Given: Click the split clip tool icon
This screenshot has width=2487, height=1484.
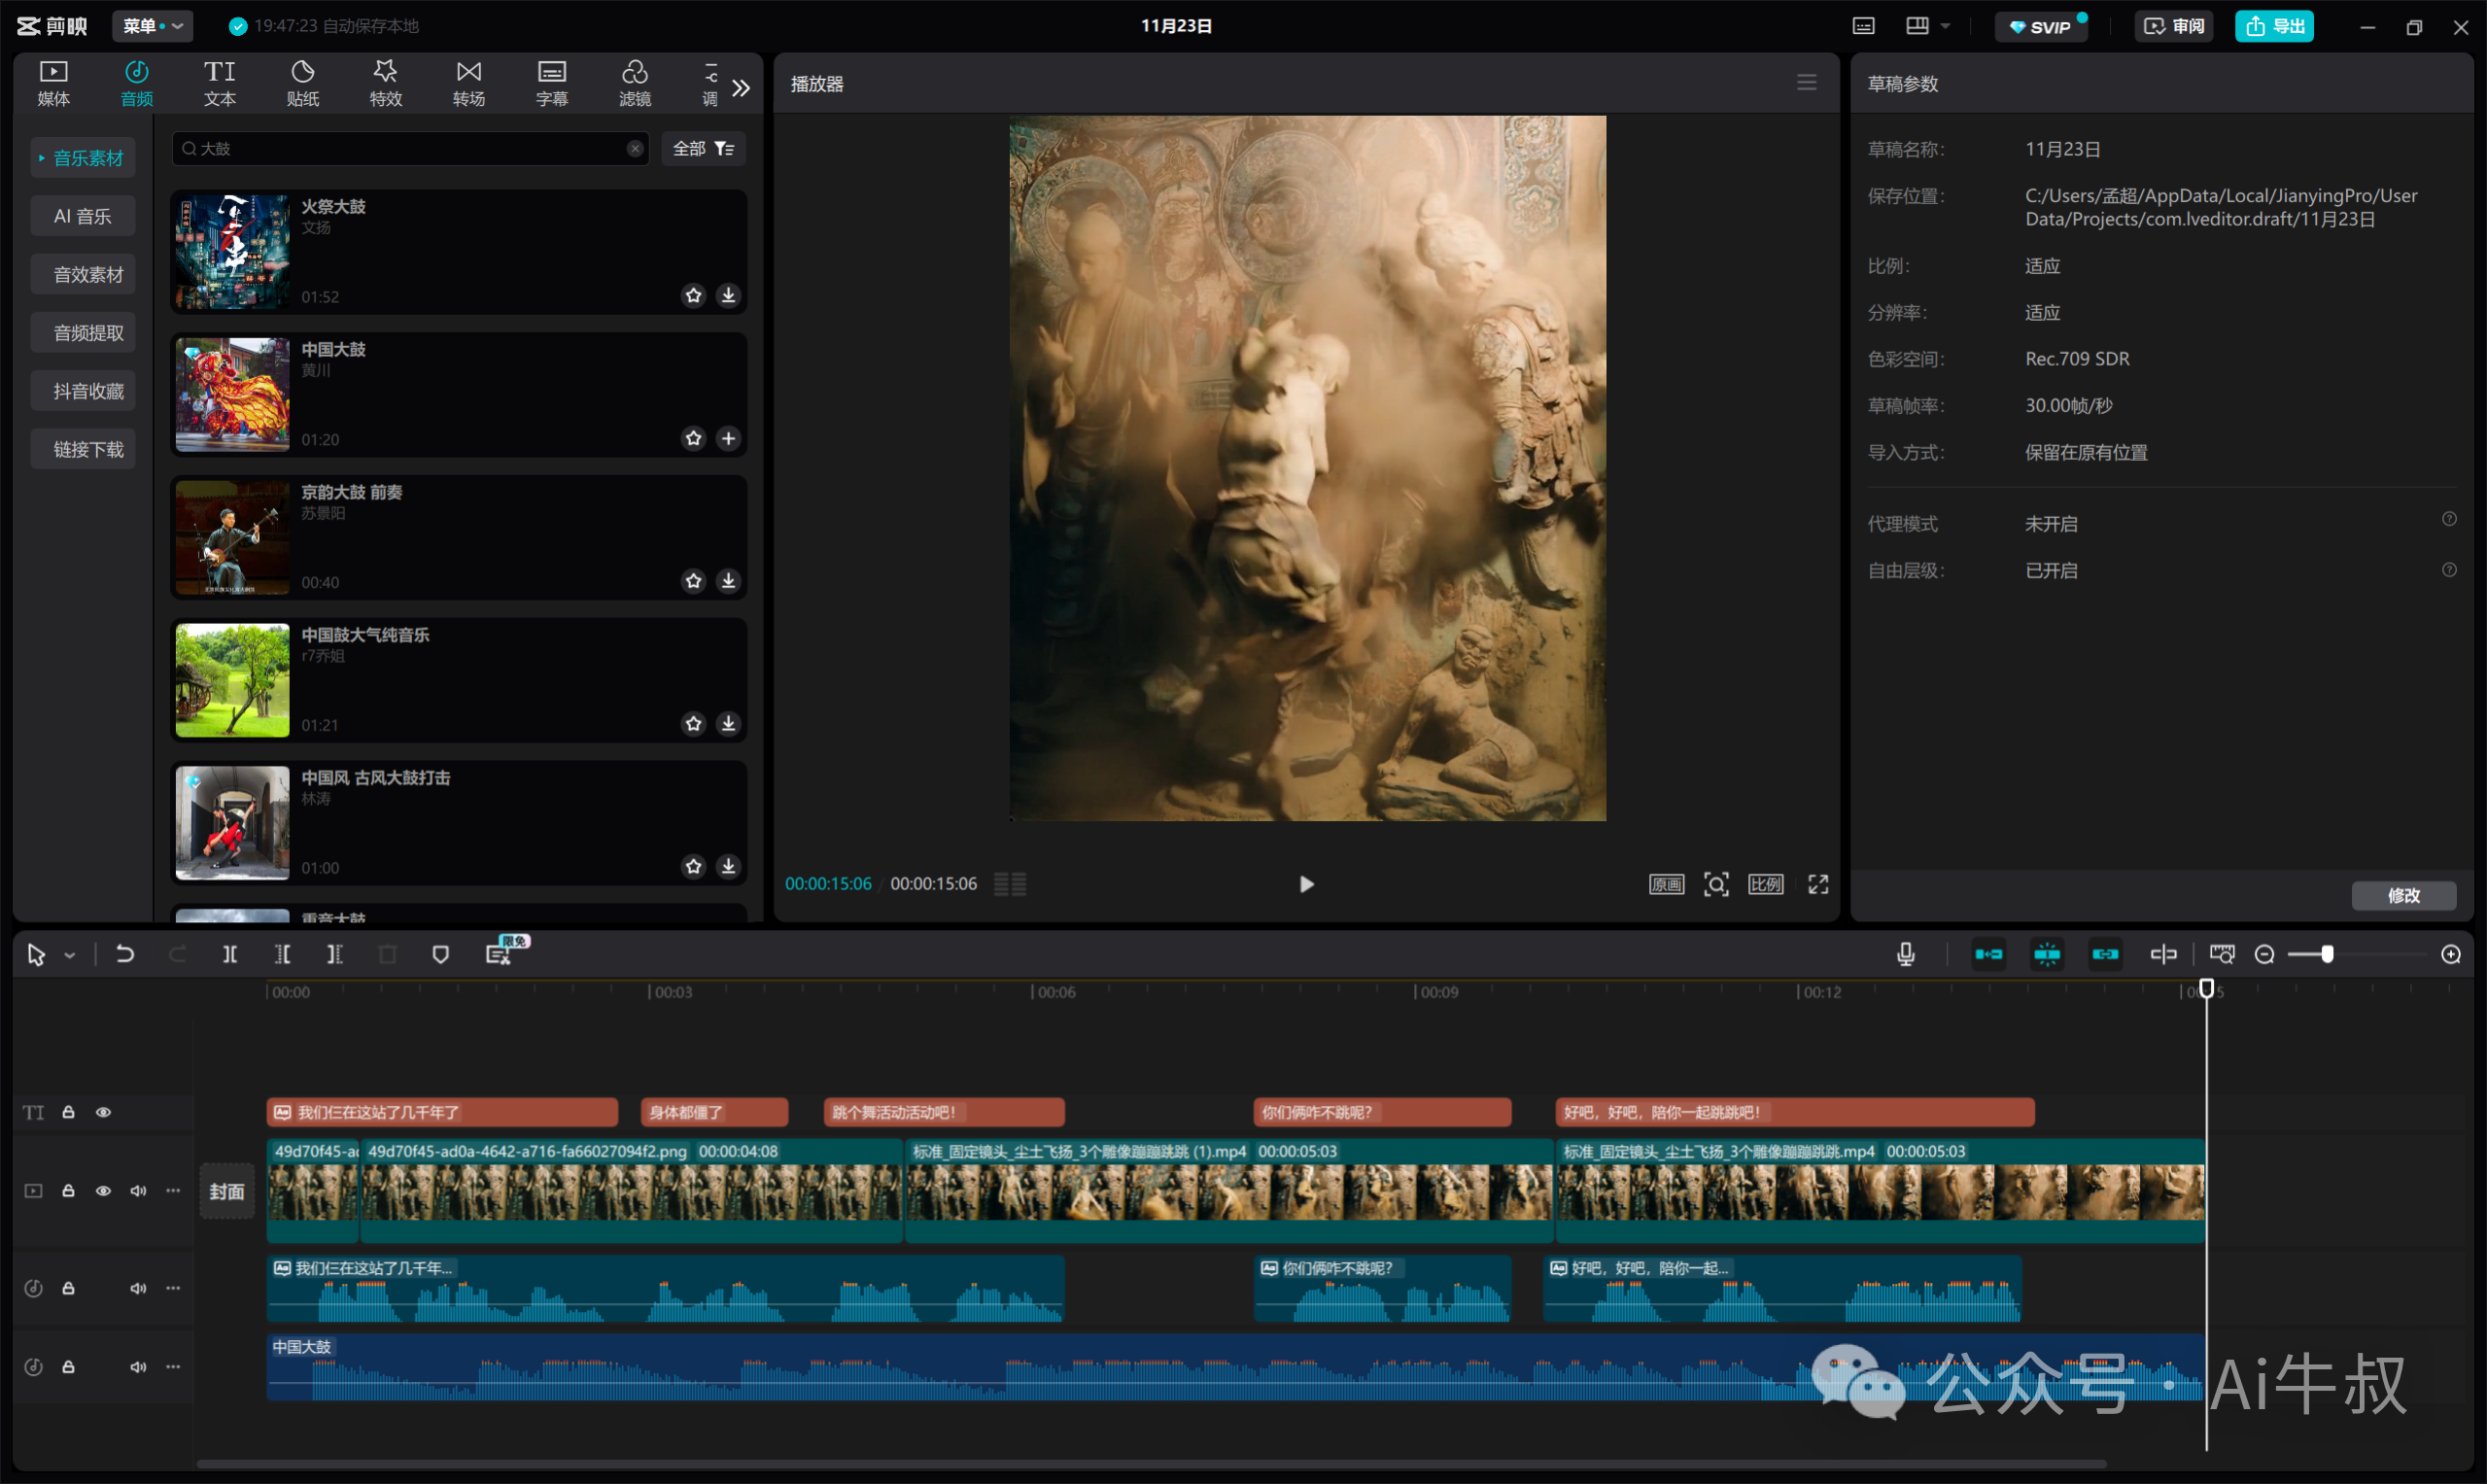Looking at the screenshot, I should pos(230,954).
